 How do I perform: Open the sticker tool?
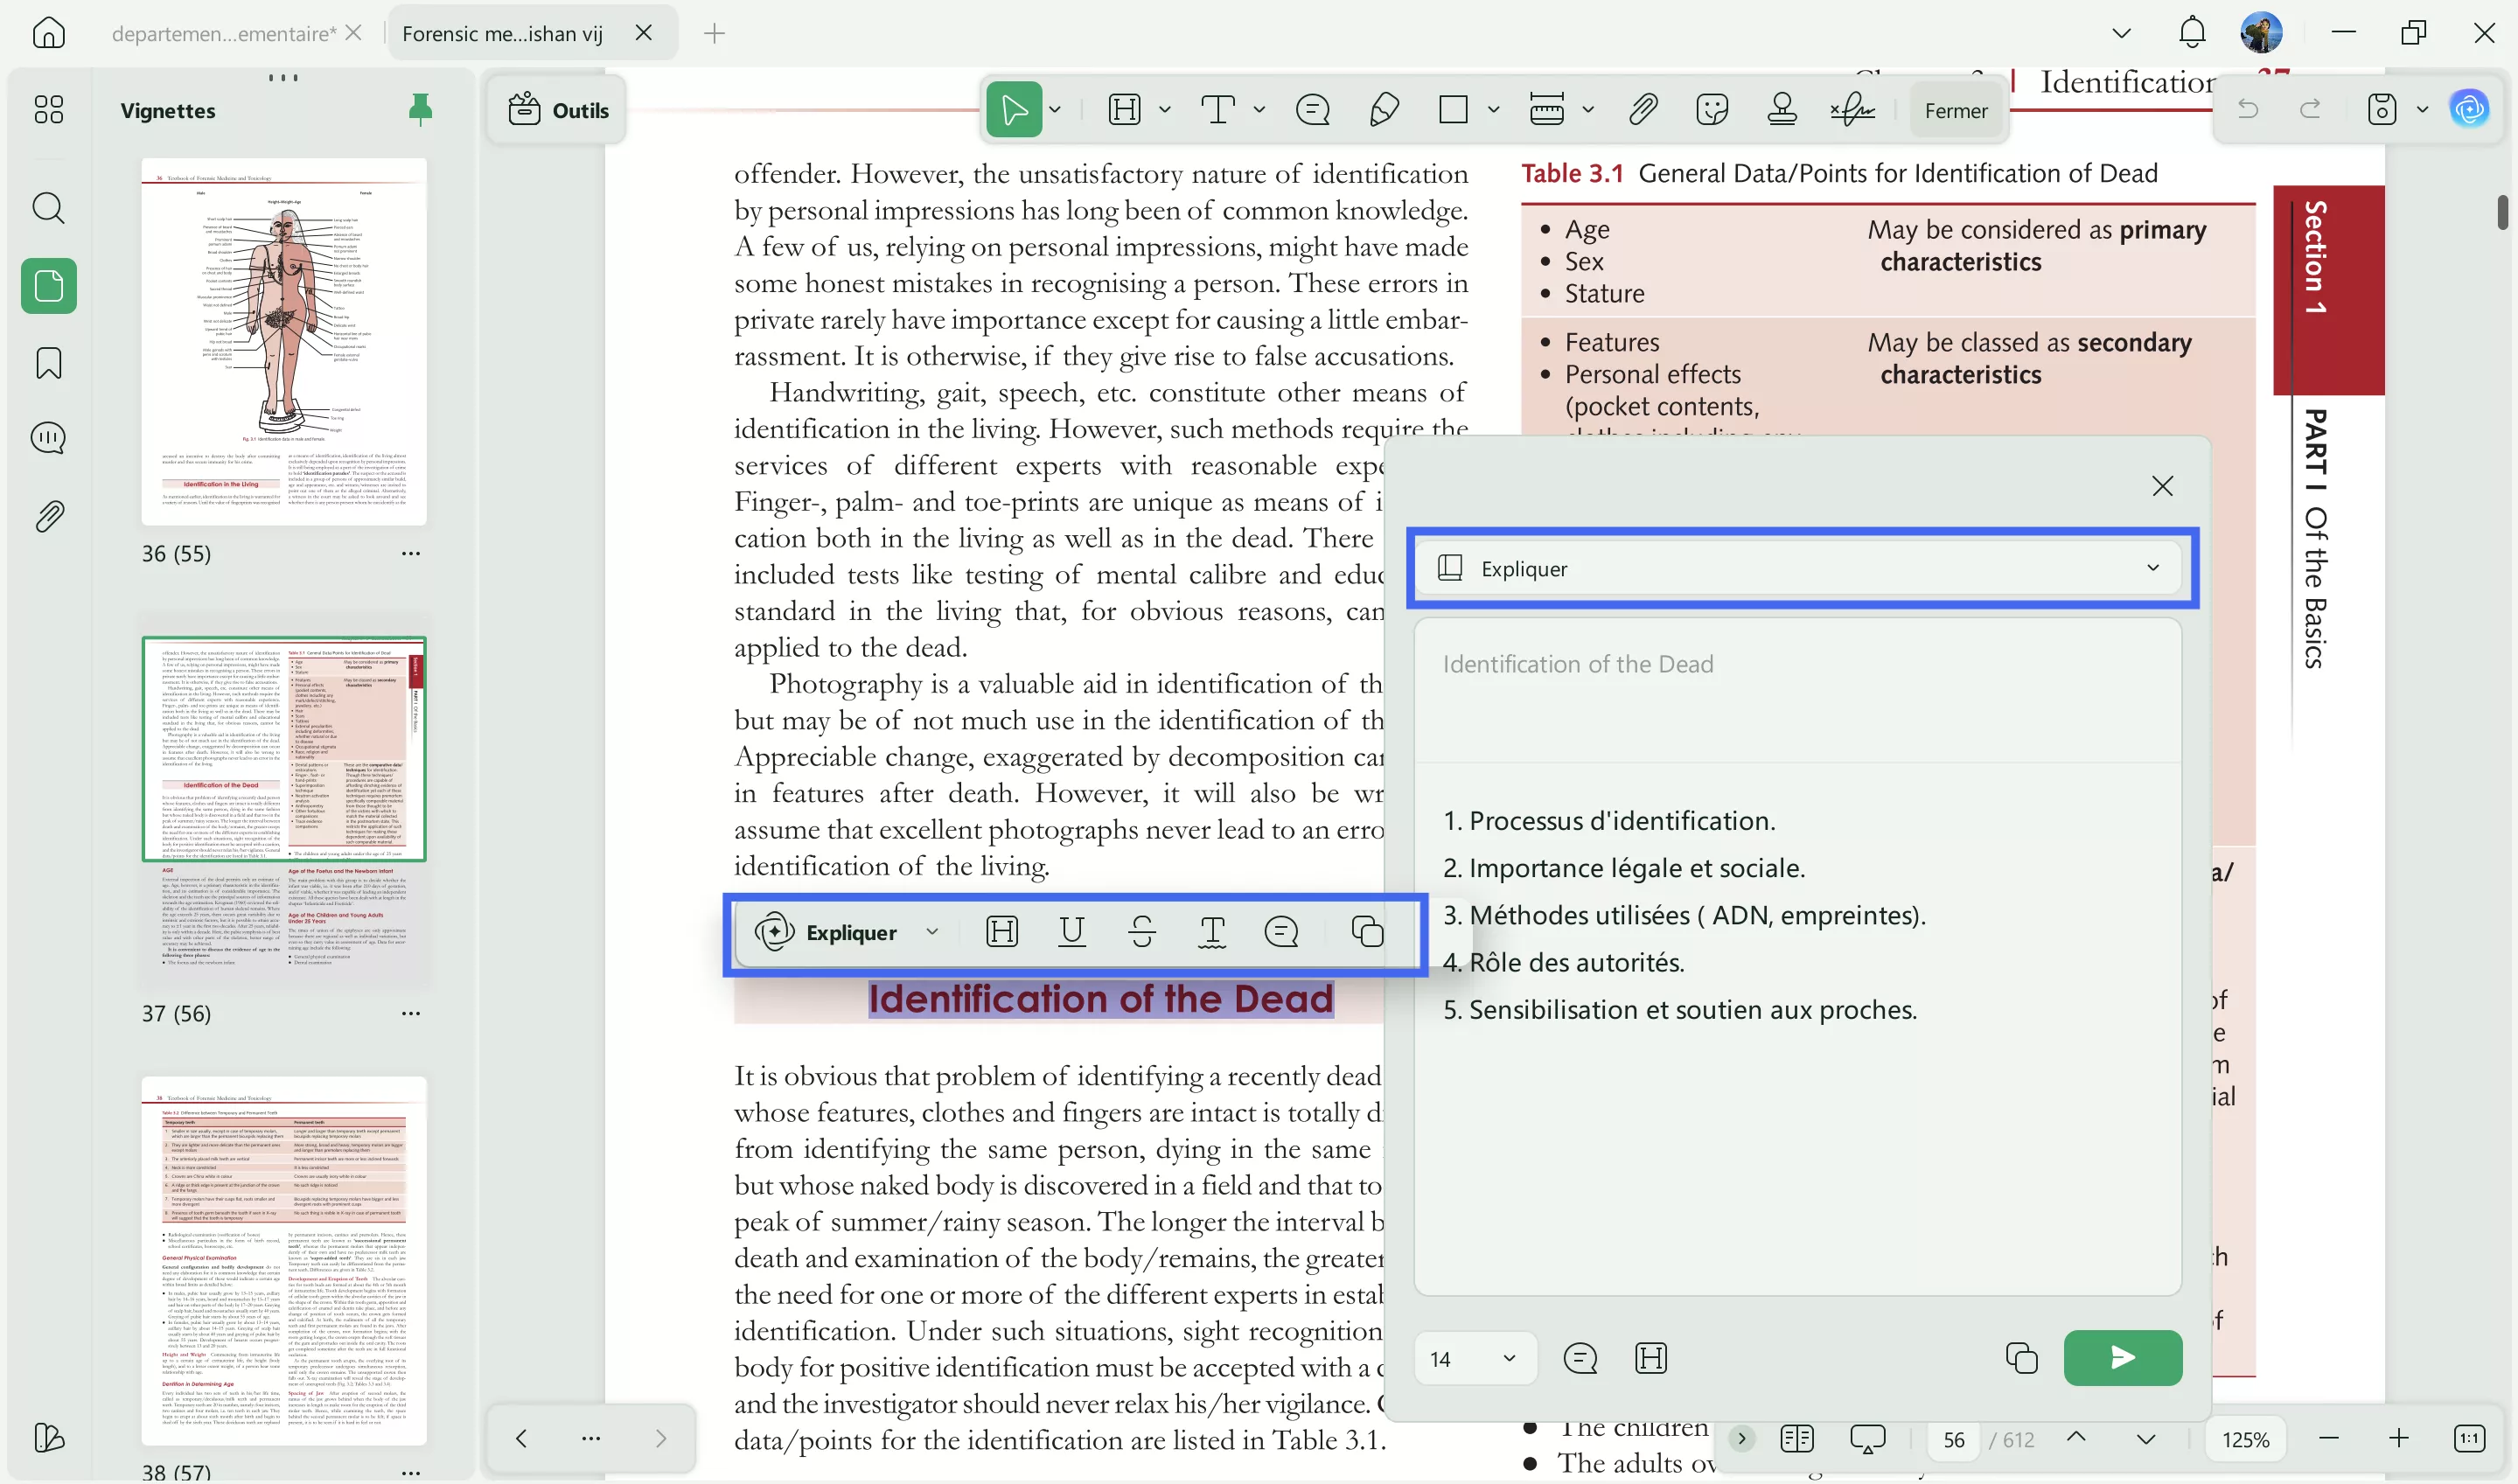1712,109
